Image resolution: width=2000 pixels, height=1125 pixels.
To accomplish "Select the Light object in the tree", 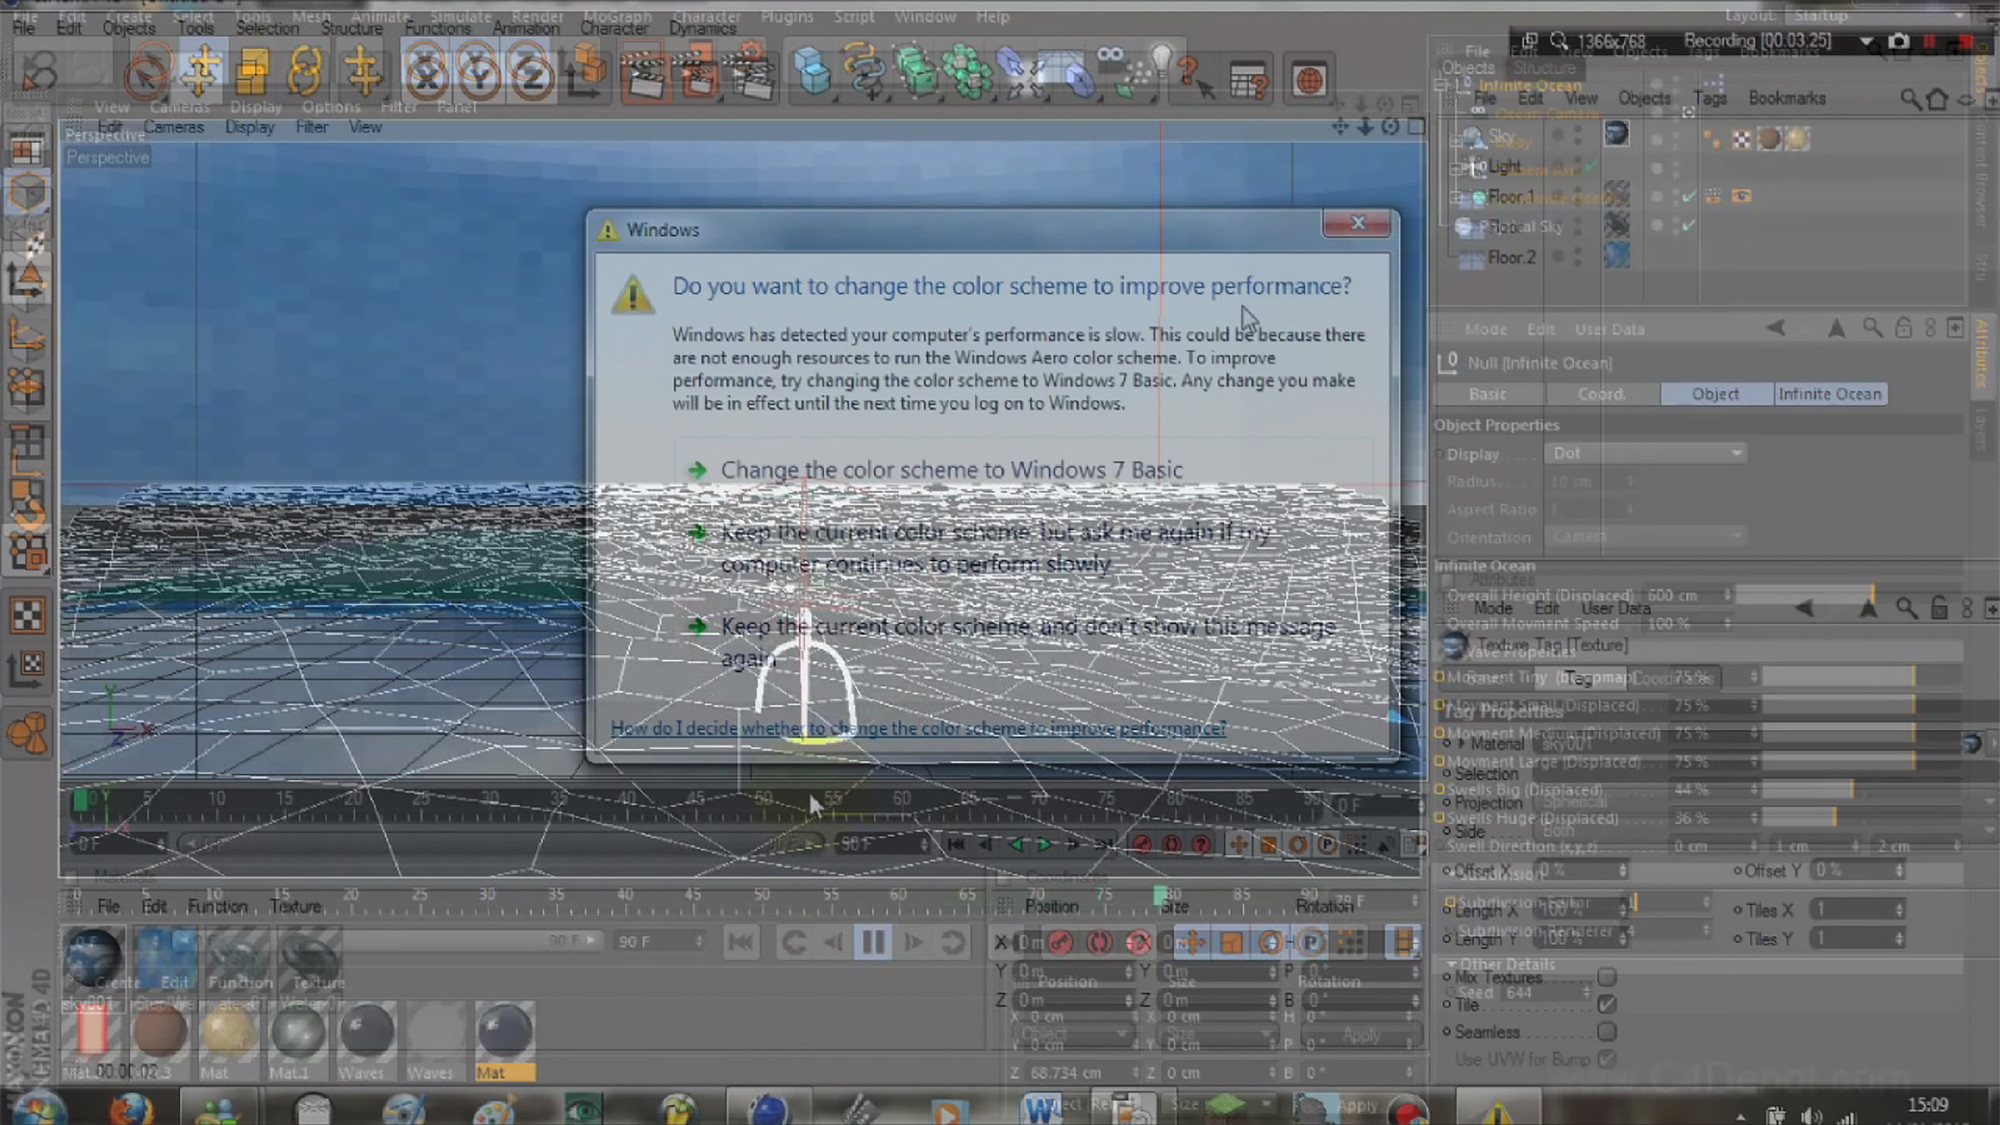I will [1504, 166].
